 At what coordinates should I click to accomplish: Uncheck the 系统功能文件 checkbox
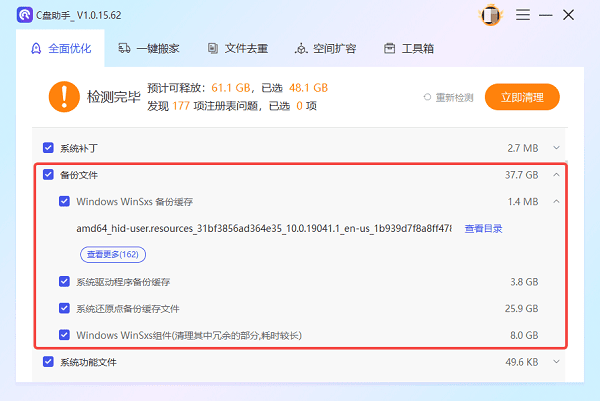click(48, 362)
